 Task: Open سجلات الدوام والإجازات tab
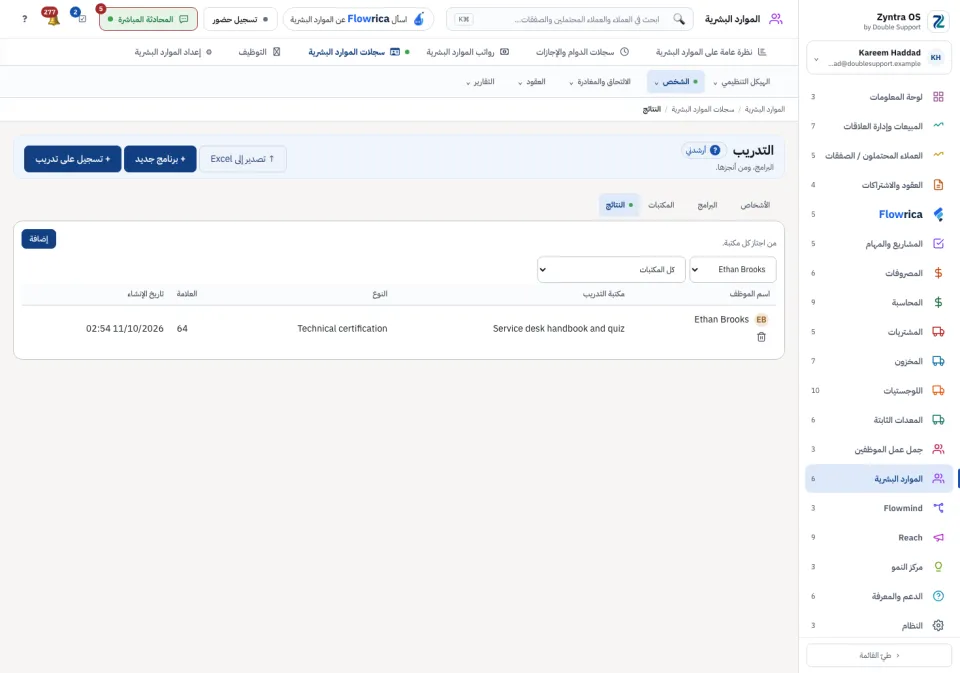click(582, 52)
